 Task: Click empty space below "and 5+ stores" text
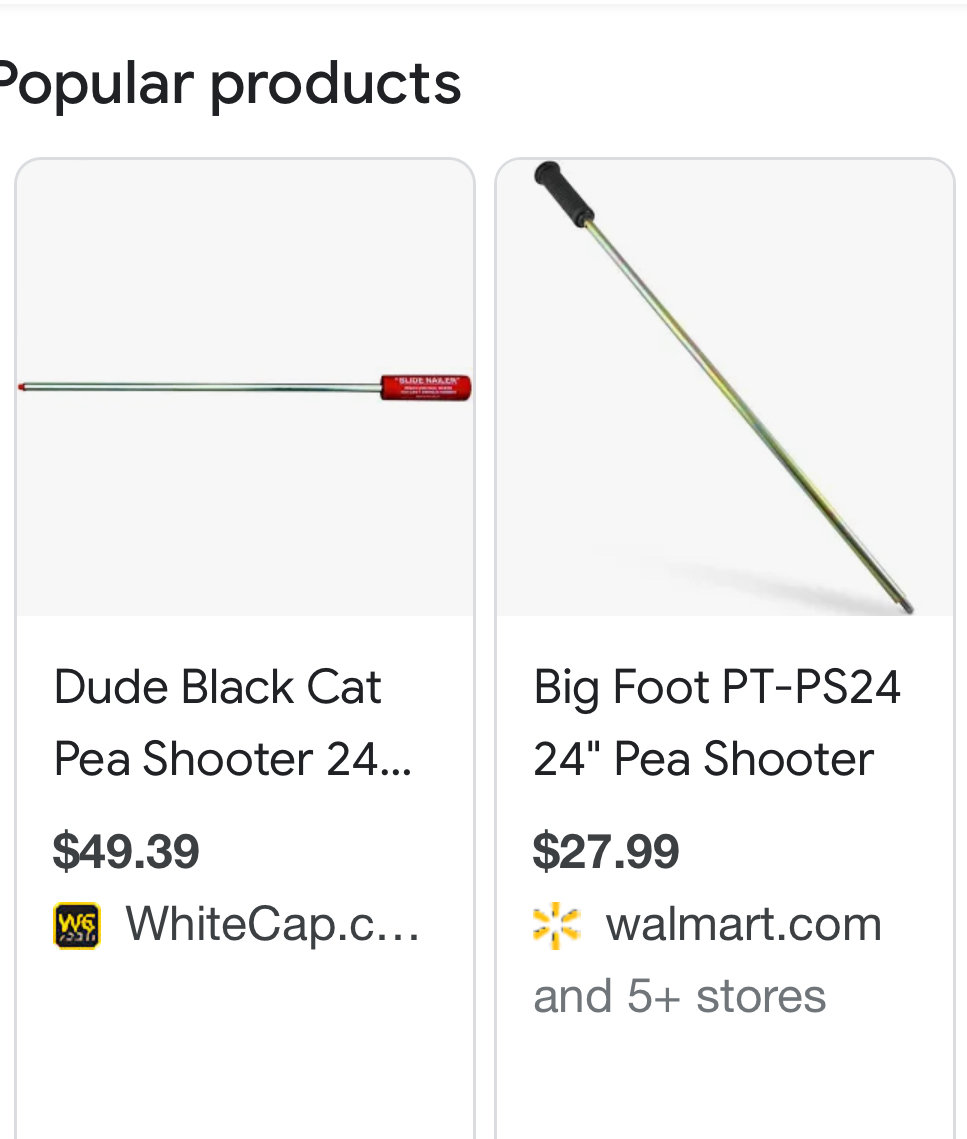724,1082
